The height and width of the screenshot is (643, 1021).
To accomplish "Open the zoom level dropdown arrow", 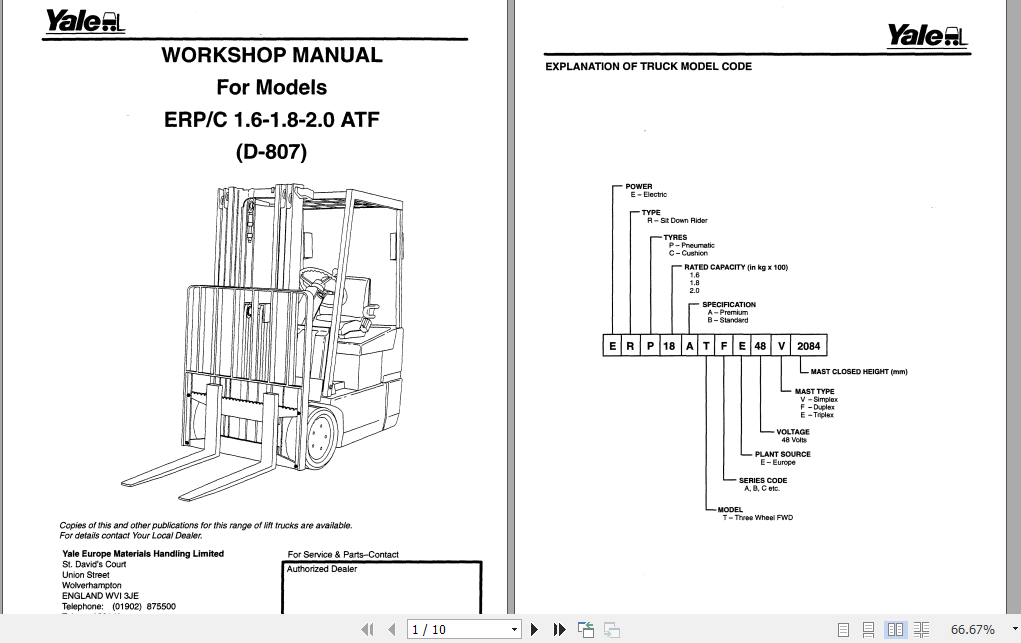I will click(1014, 629).
